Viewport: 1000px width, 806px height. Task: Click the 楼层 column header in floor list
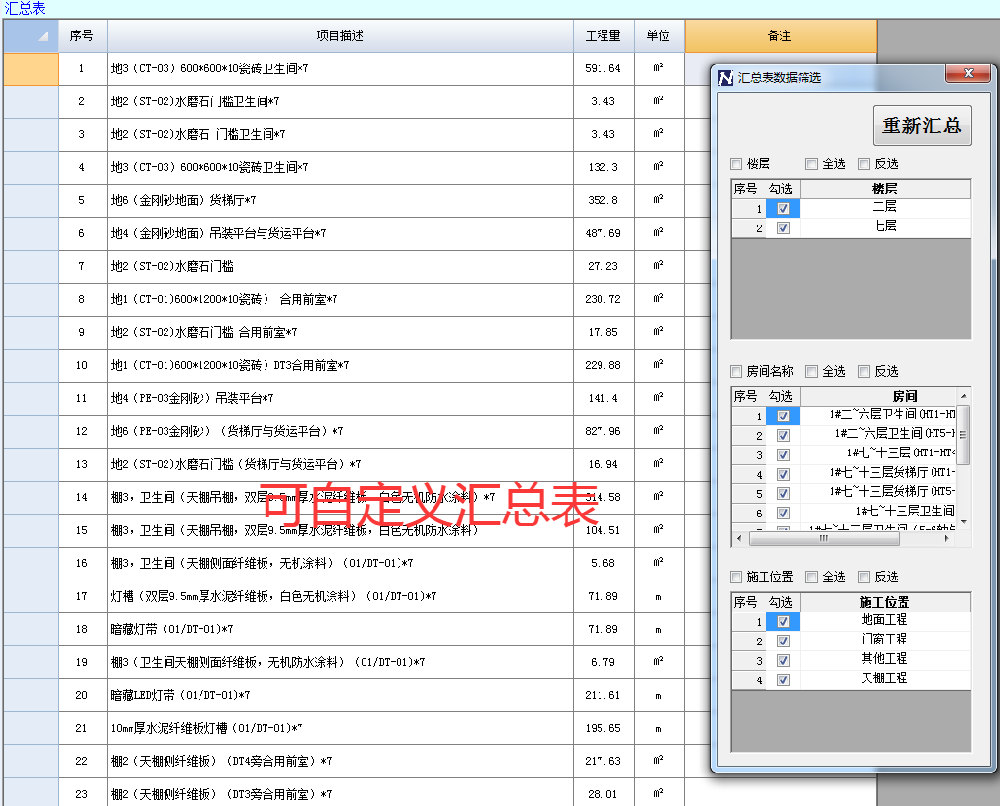[885, 189]
